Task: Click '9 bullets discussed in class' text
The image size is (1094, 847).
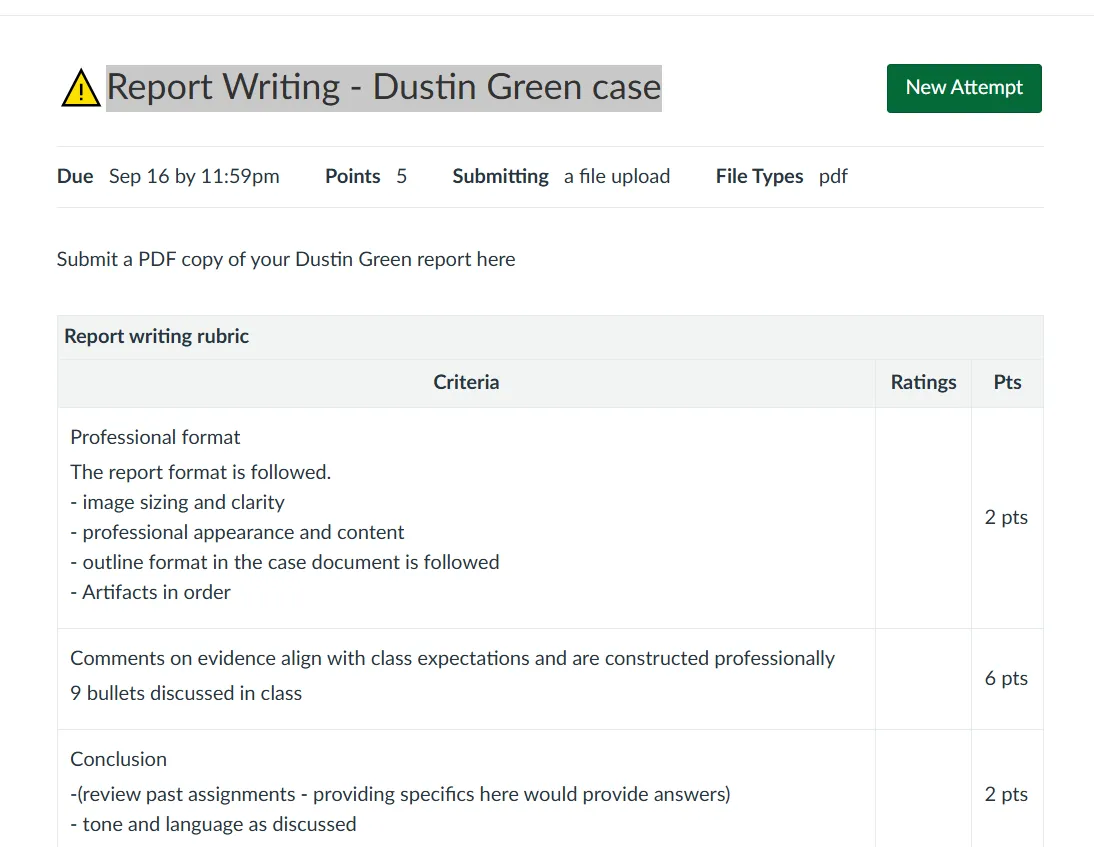Action: tap(186, 694)
